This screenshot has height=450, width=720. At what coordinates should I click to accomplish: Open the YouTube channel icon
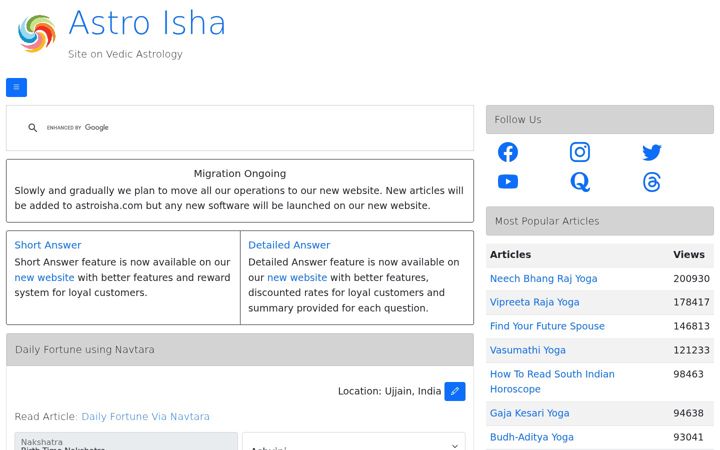coord(508,182)
